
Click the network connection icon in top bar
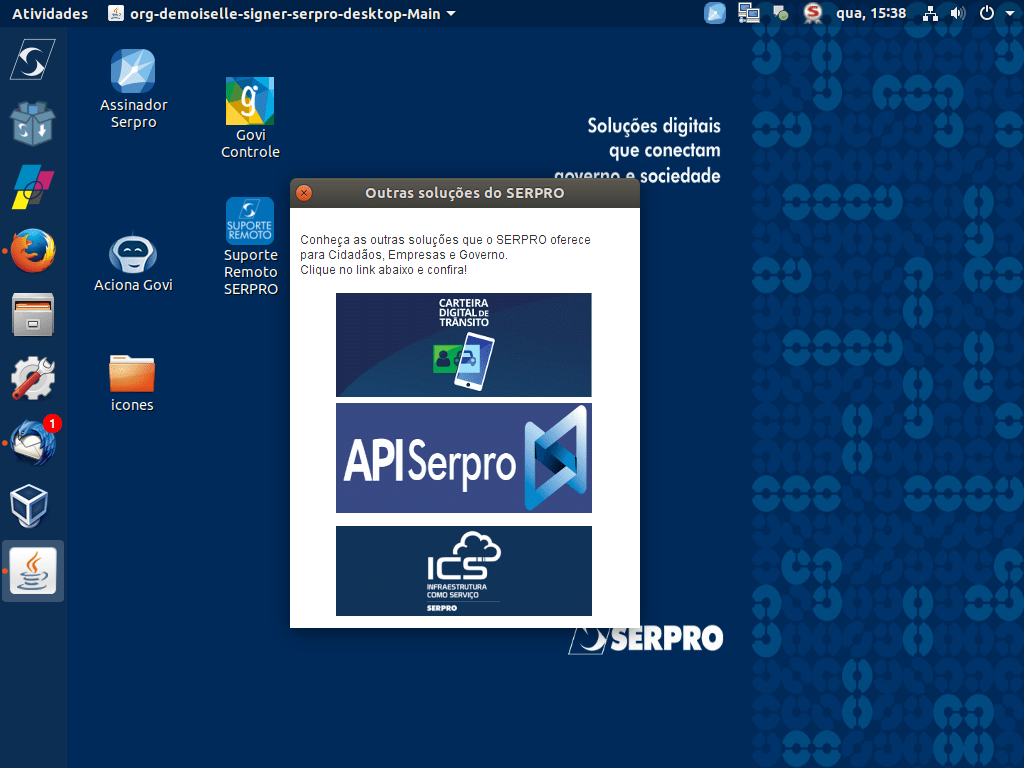point(930,13)
